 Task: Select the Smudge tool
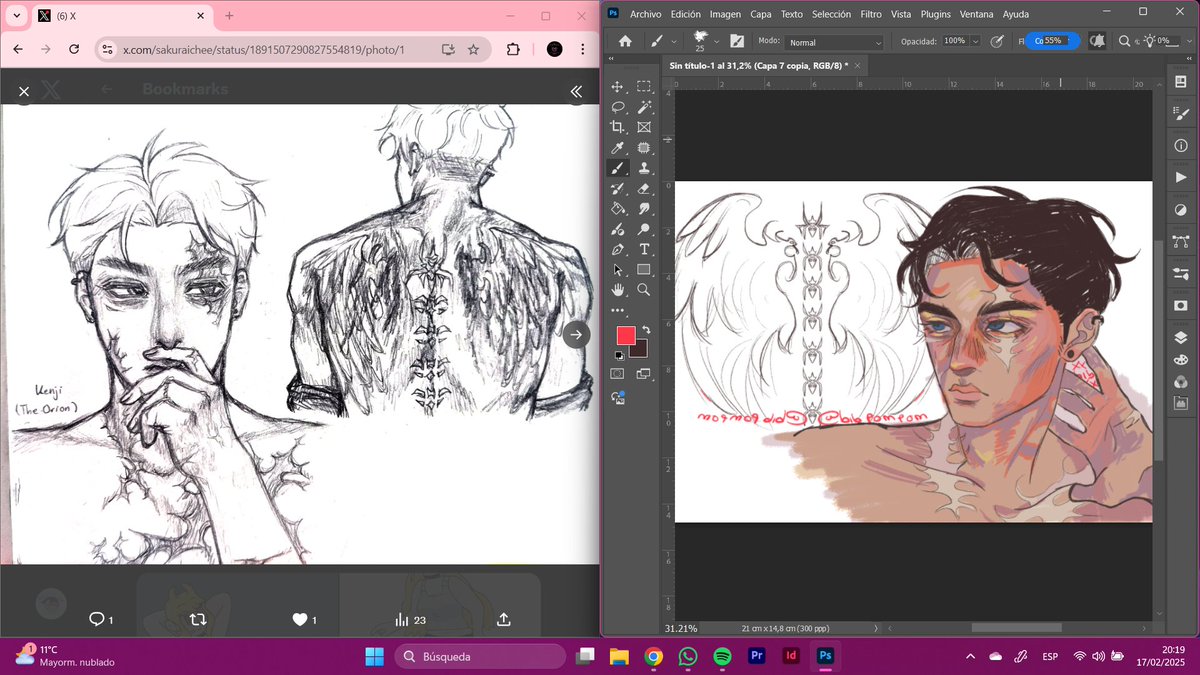click(x=644, y=208)
